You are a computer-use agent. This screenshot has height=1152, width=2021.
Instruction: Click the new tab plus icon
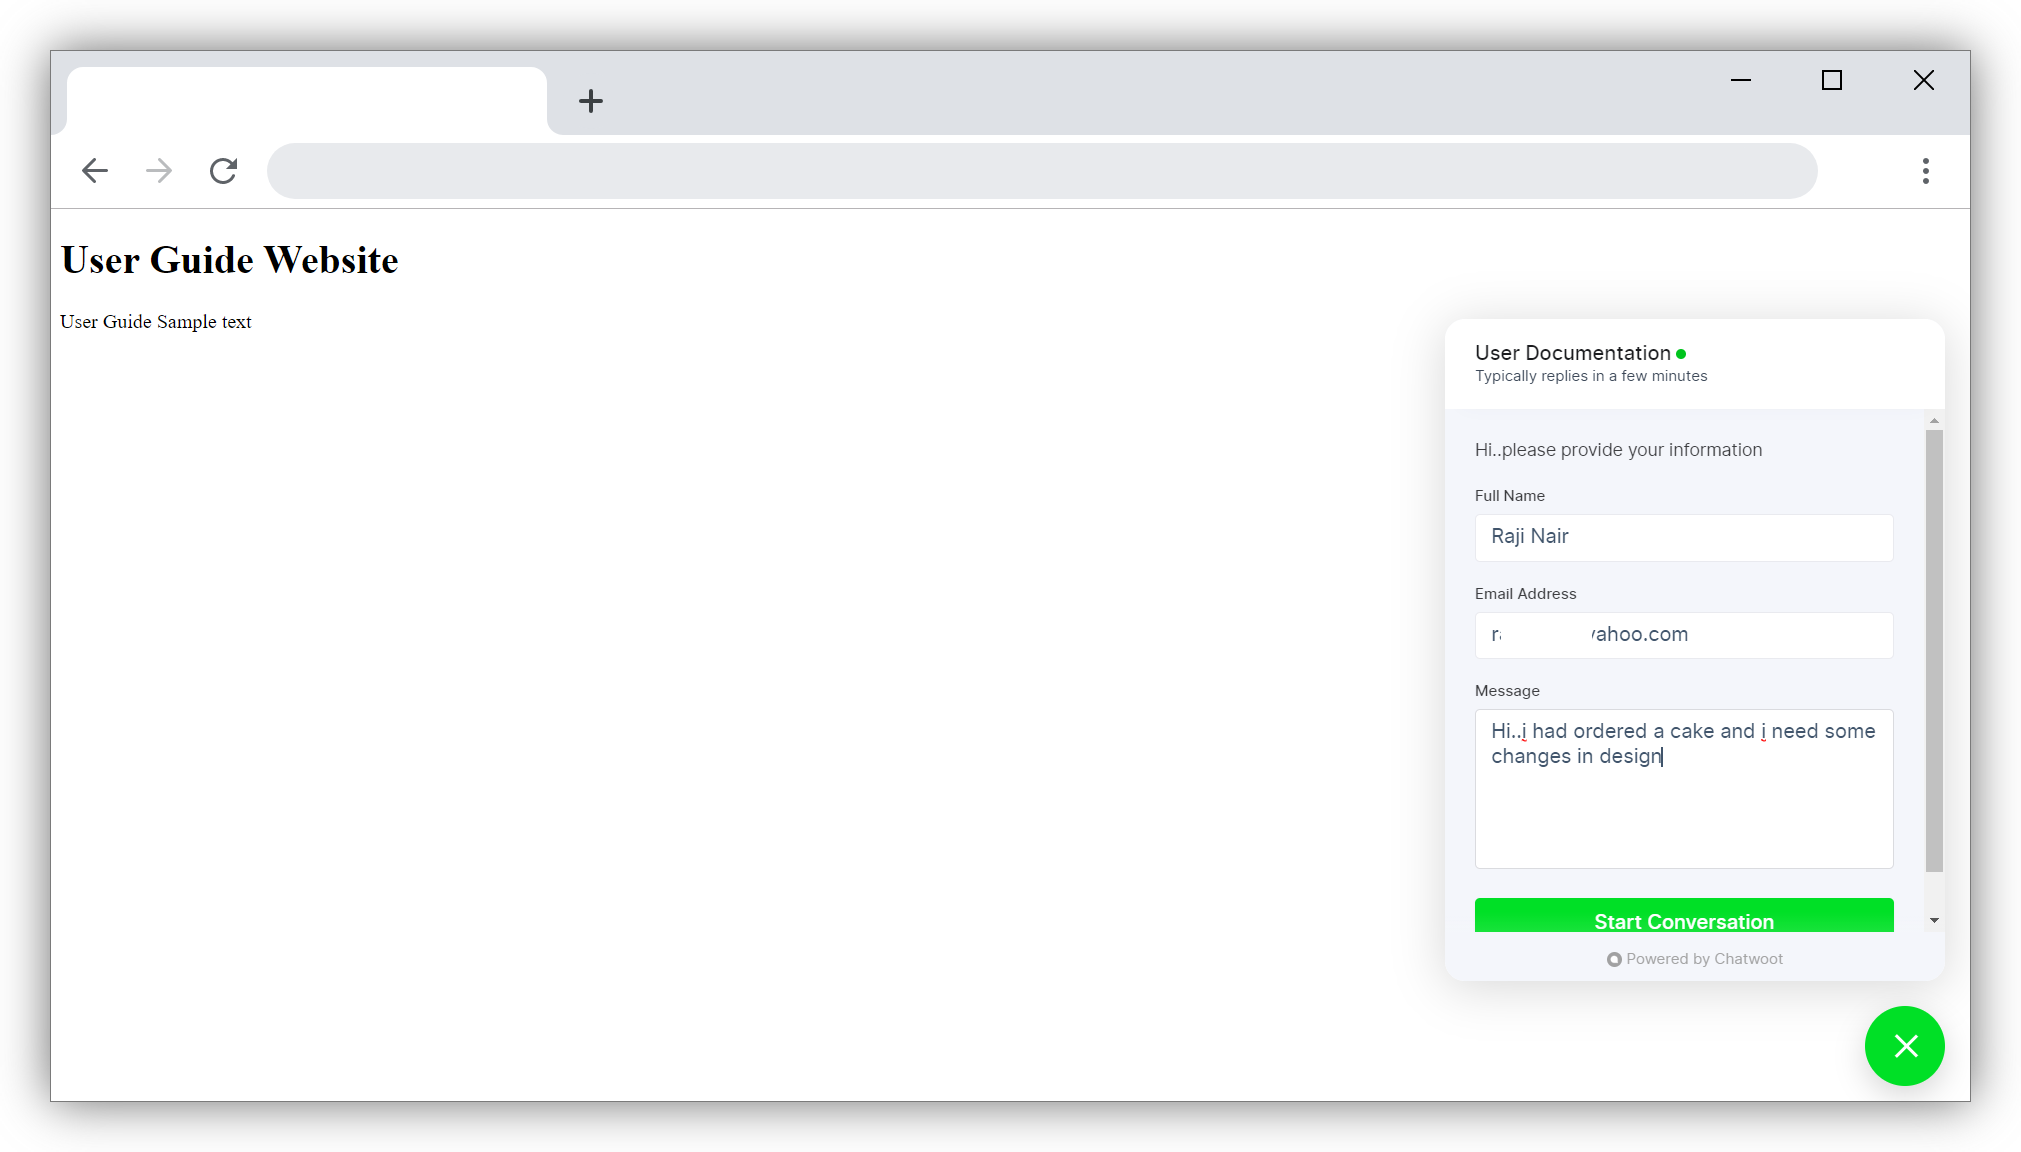tap(590, 99)
